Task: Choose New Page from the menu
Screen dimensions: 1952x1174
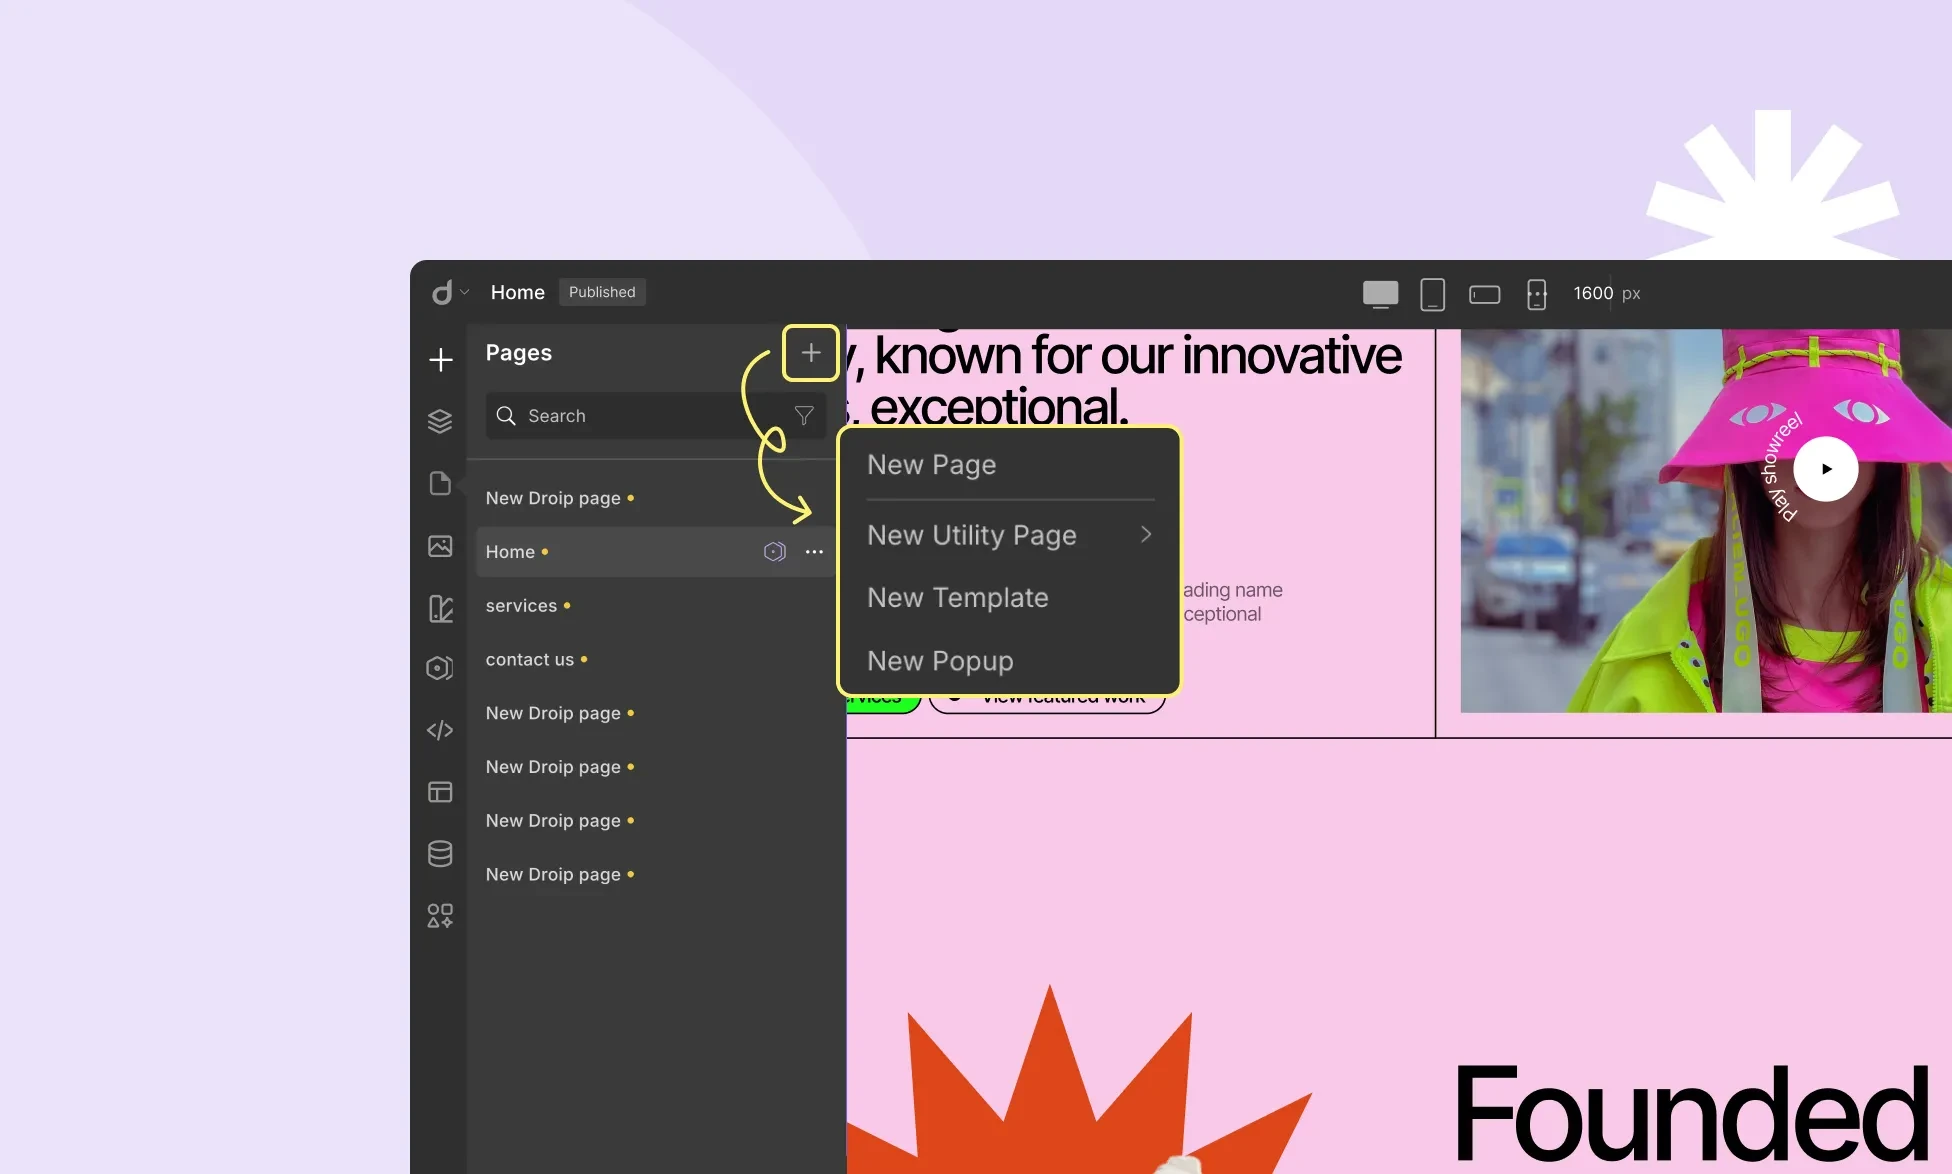Action: (931, 465)
